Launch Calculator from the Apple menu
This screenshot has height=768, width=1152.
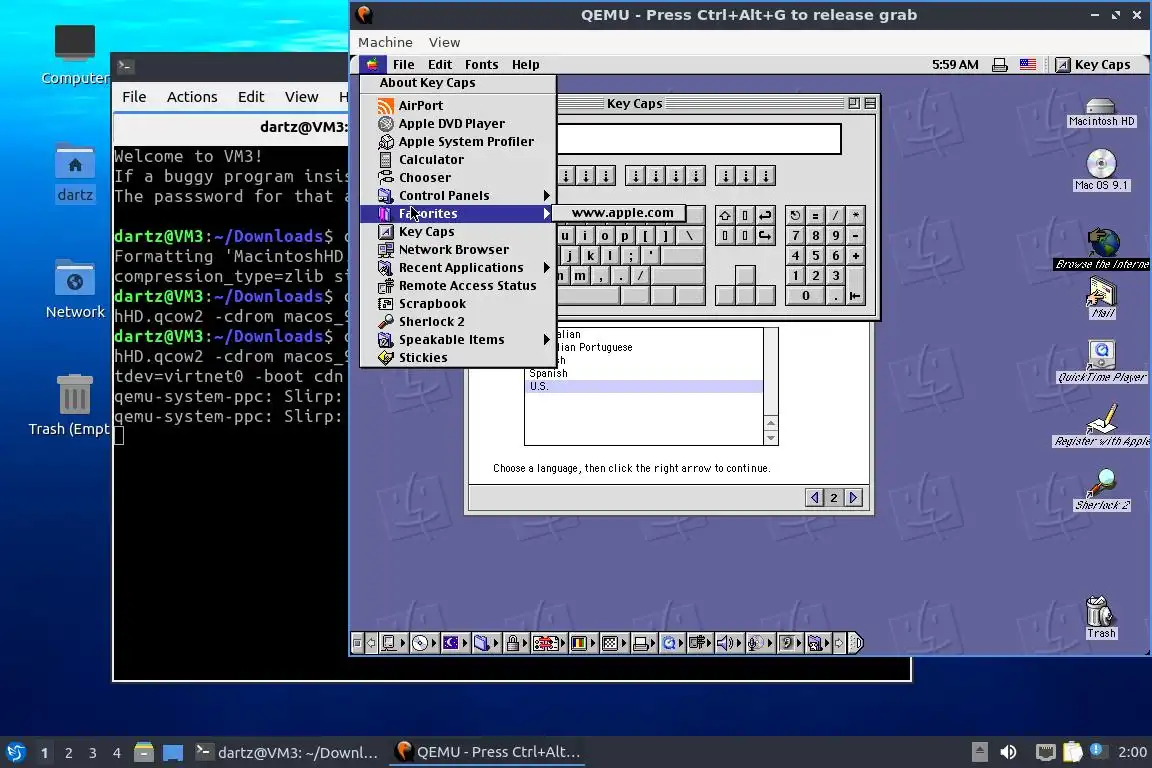tap(458, 159)
